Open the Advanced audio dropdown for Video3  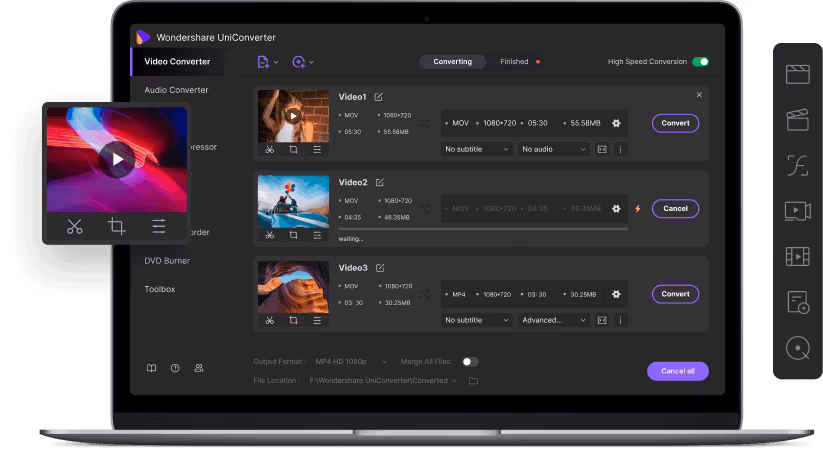click(x=554, y=320)
